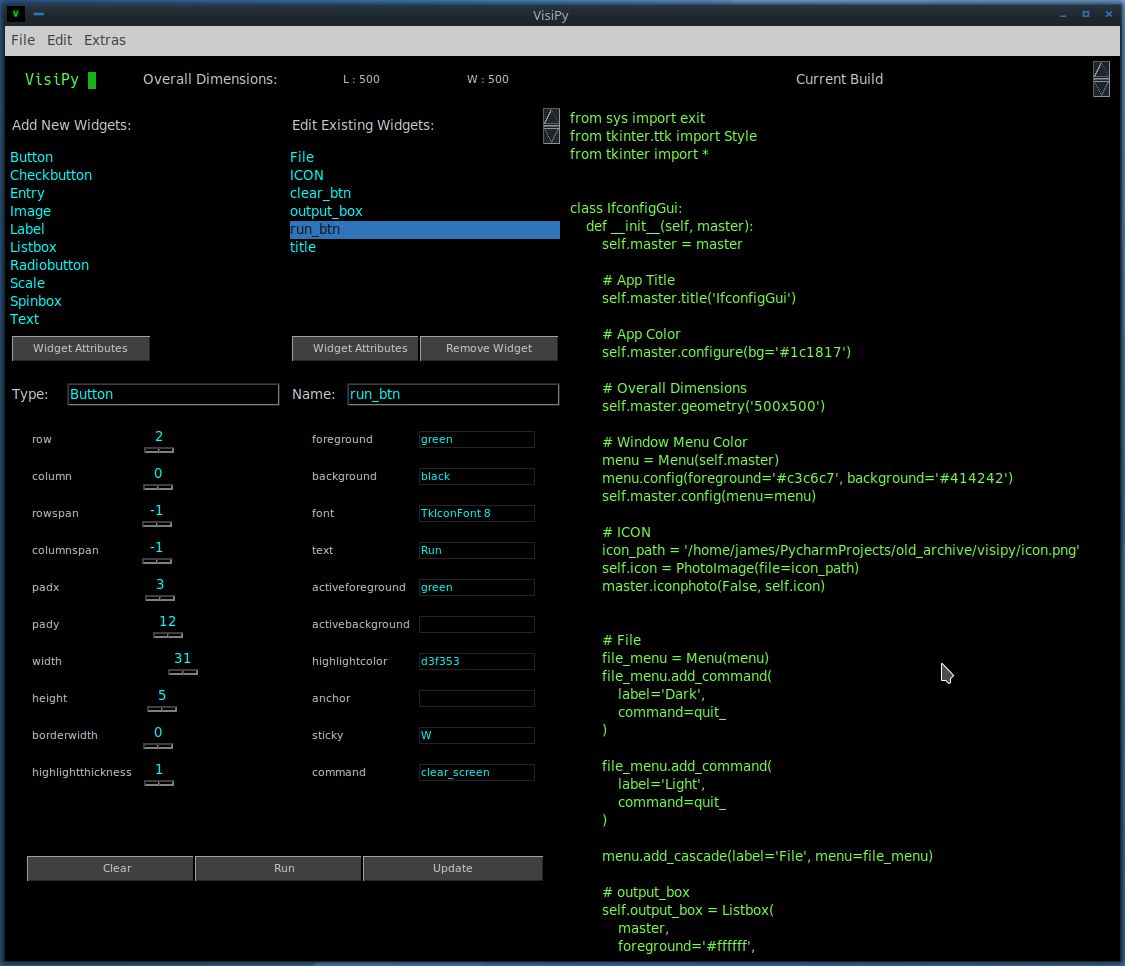1125x966 pixels.
Task: Open the File menu
Action: [22, 40]
